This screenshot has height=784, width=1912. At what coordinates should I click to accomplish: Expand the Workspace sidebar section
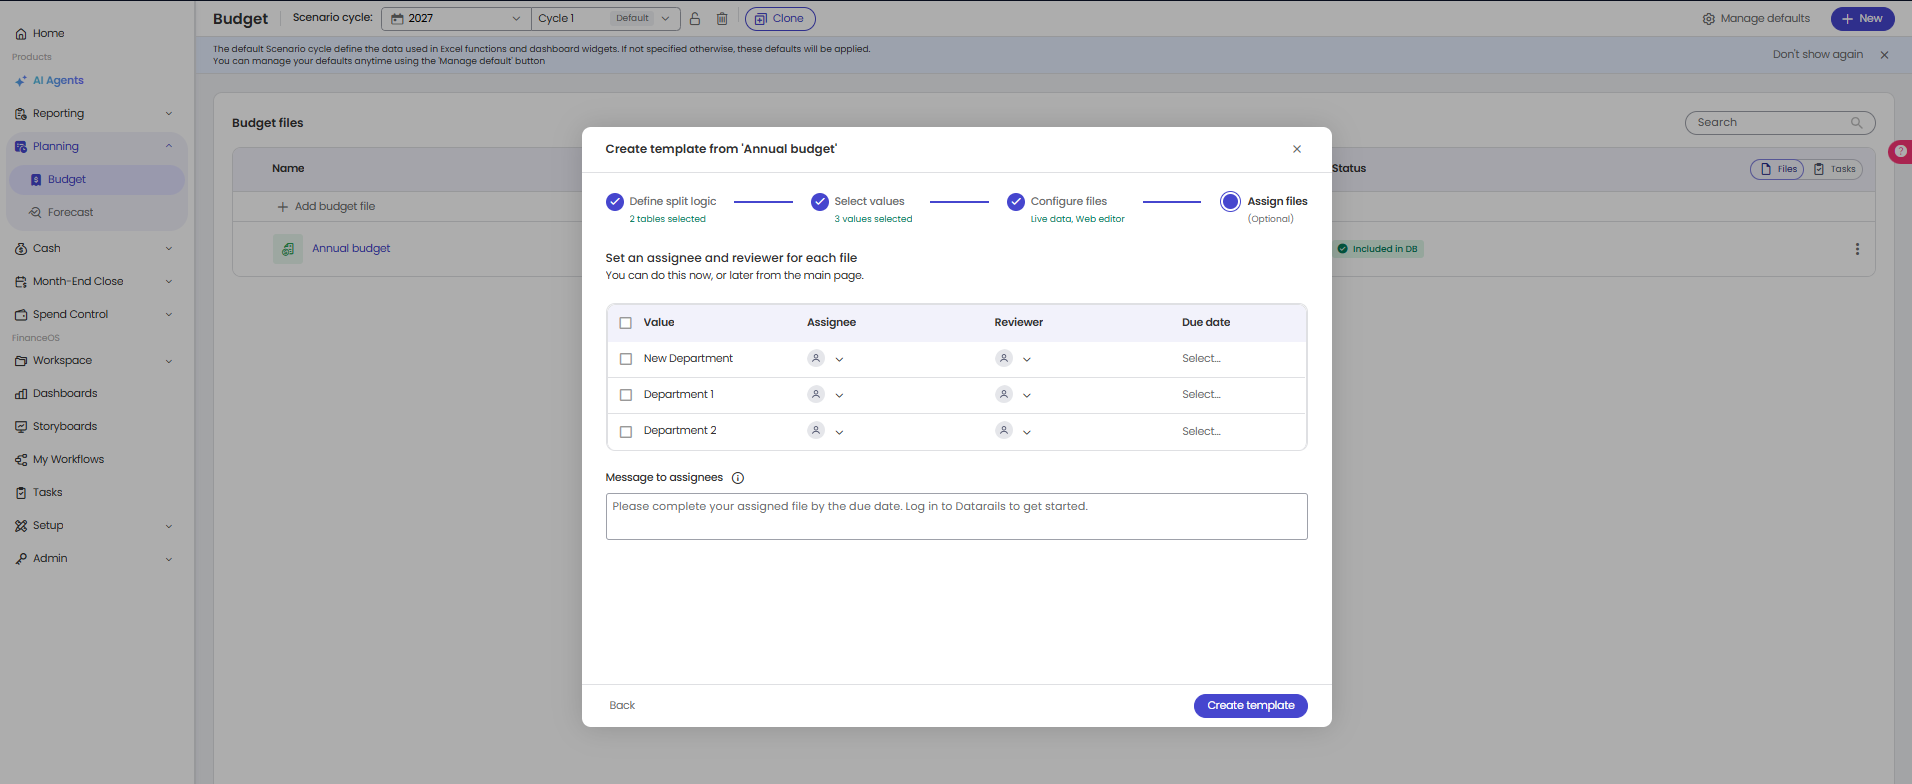(169, 361)
